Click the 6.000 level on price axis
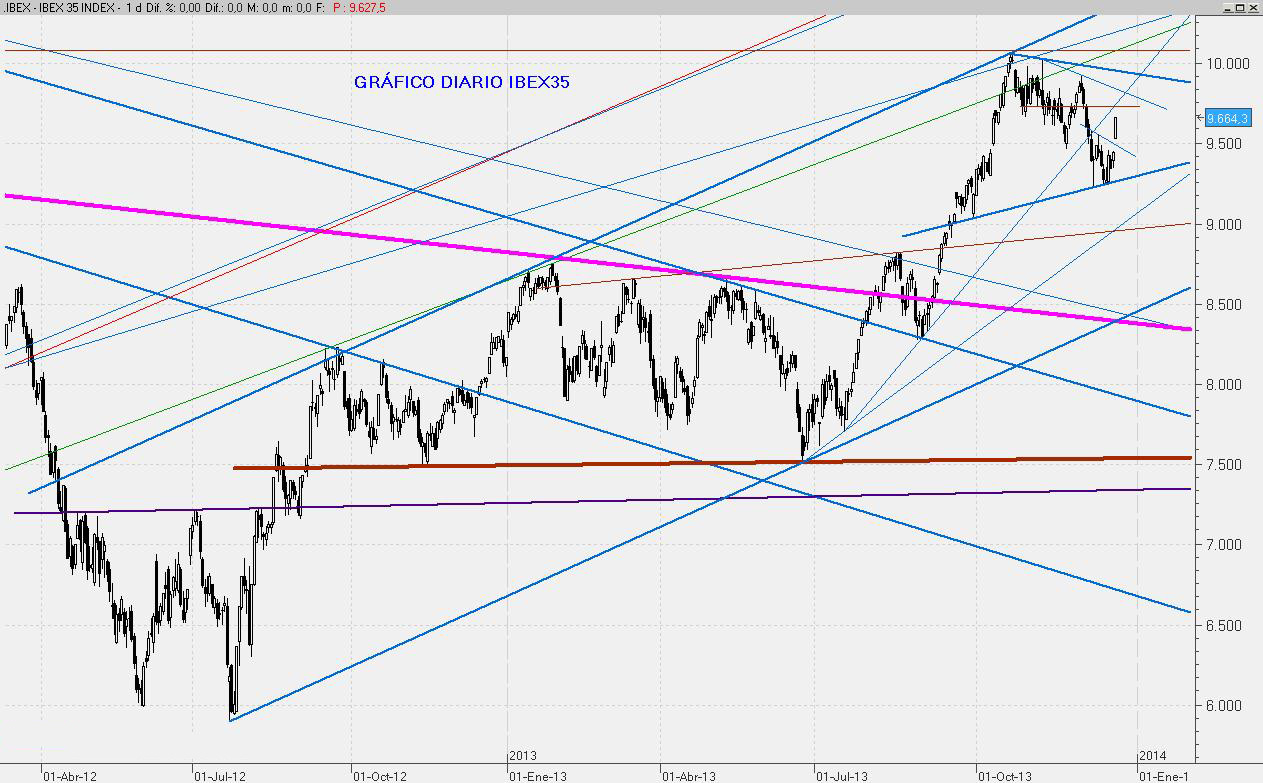This screenshot has height=783, width=1263. coord(1229,706)
